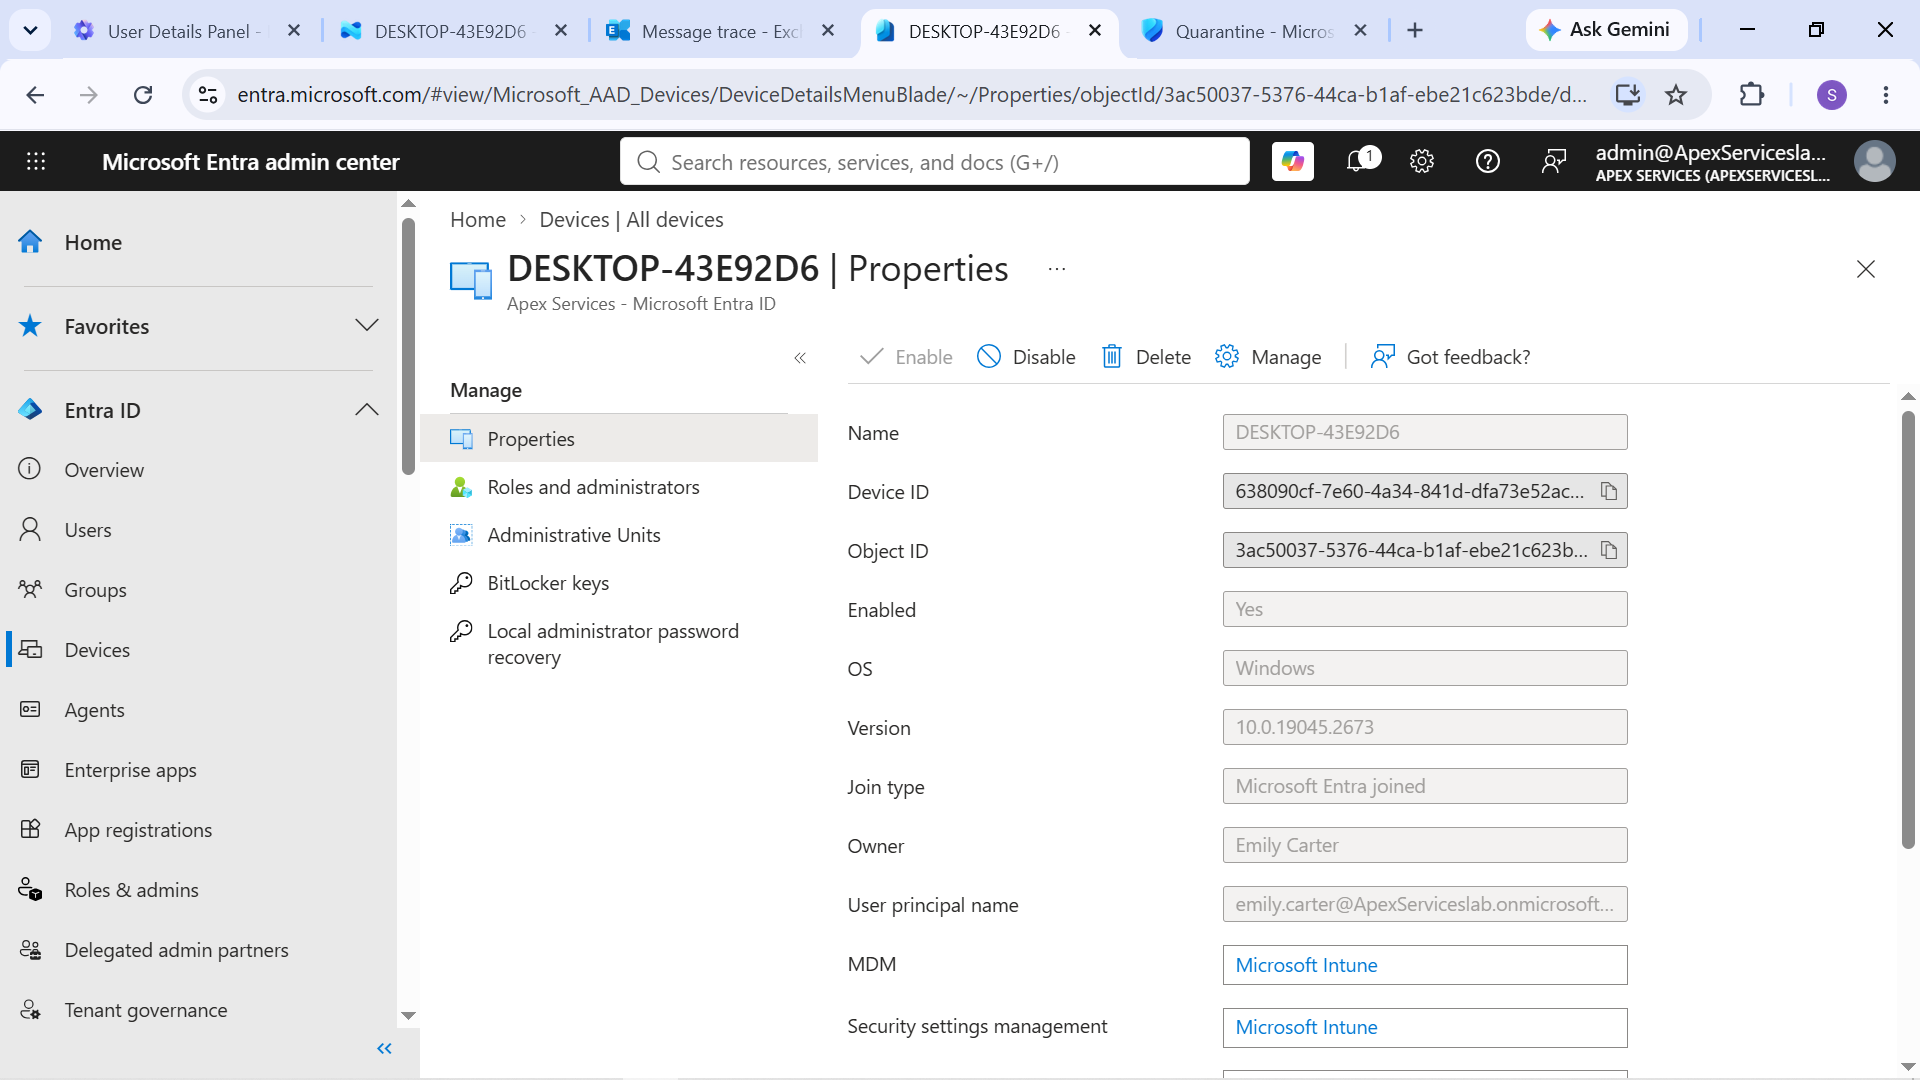Screen dimensions: 1920x1080
Task: Open portal settings gear icon
Action: (x=1422, y=161)
